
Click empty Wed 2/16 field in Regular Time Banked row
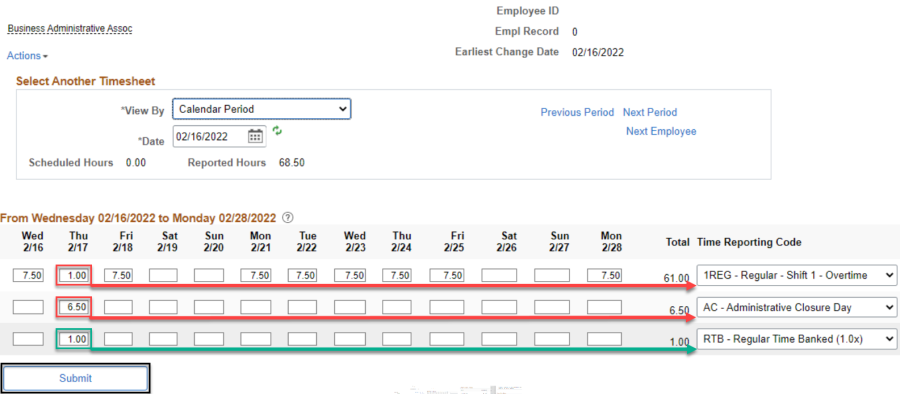point(28,339)
